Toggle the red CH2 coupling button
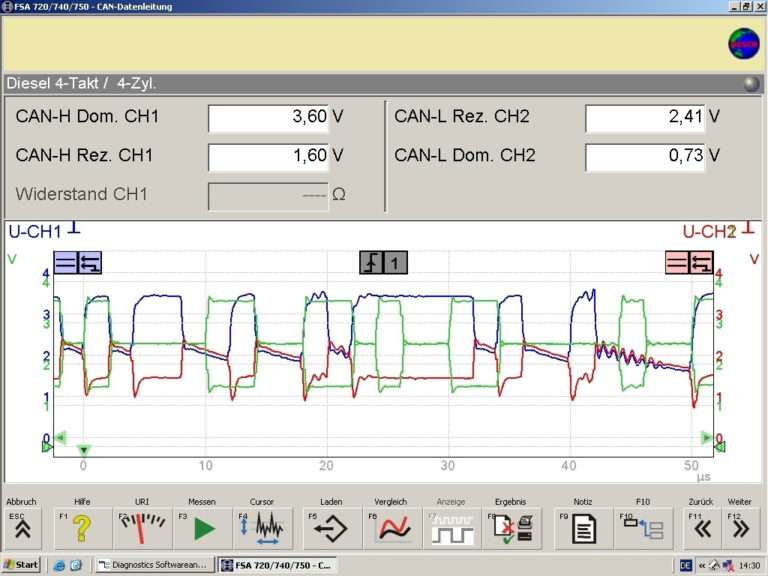The width and height of the screenshot is (768, 576). point(678,262)
